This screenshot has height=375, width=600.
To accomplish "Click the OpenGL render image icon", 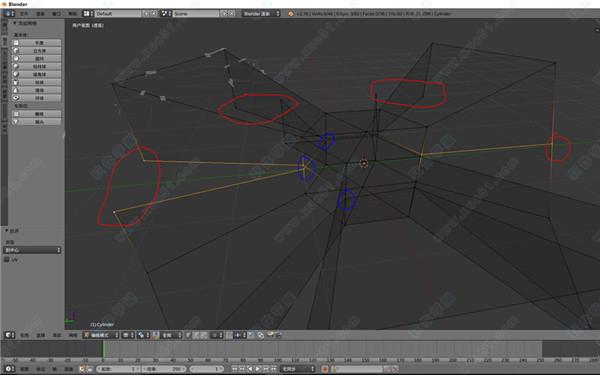I will [x=270, y=335].
